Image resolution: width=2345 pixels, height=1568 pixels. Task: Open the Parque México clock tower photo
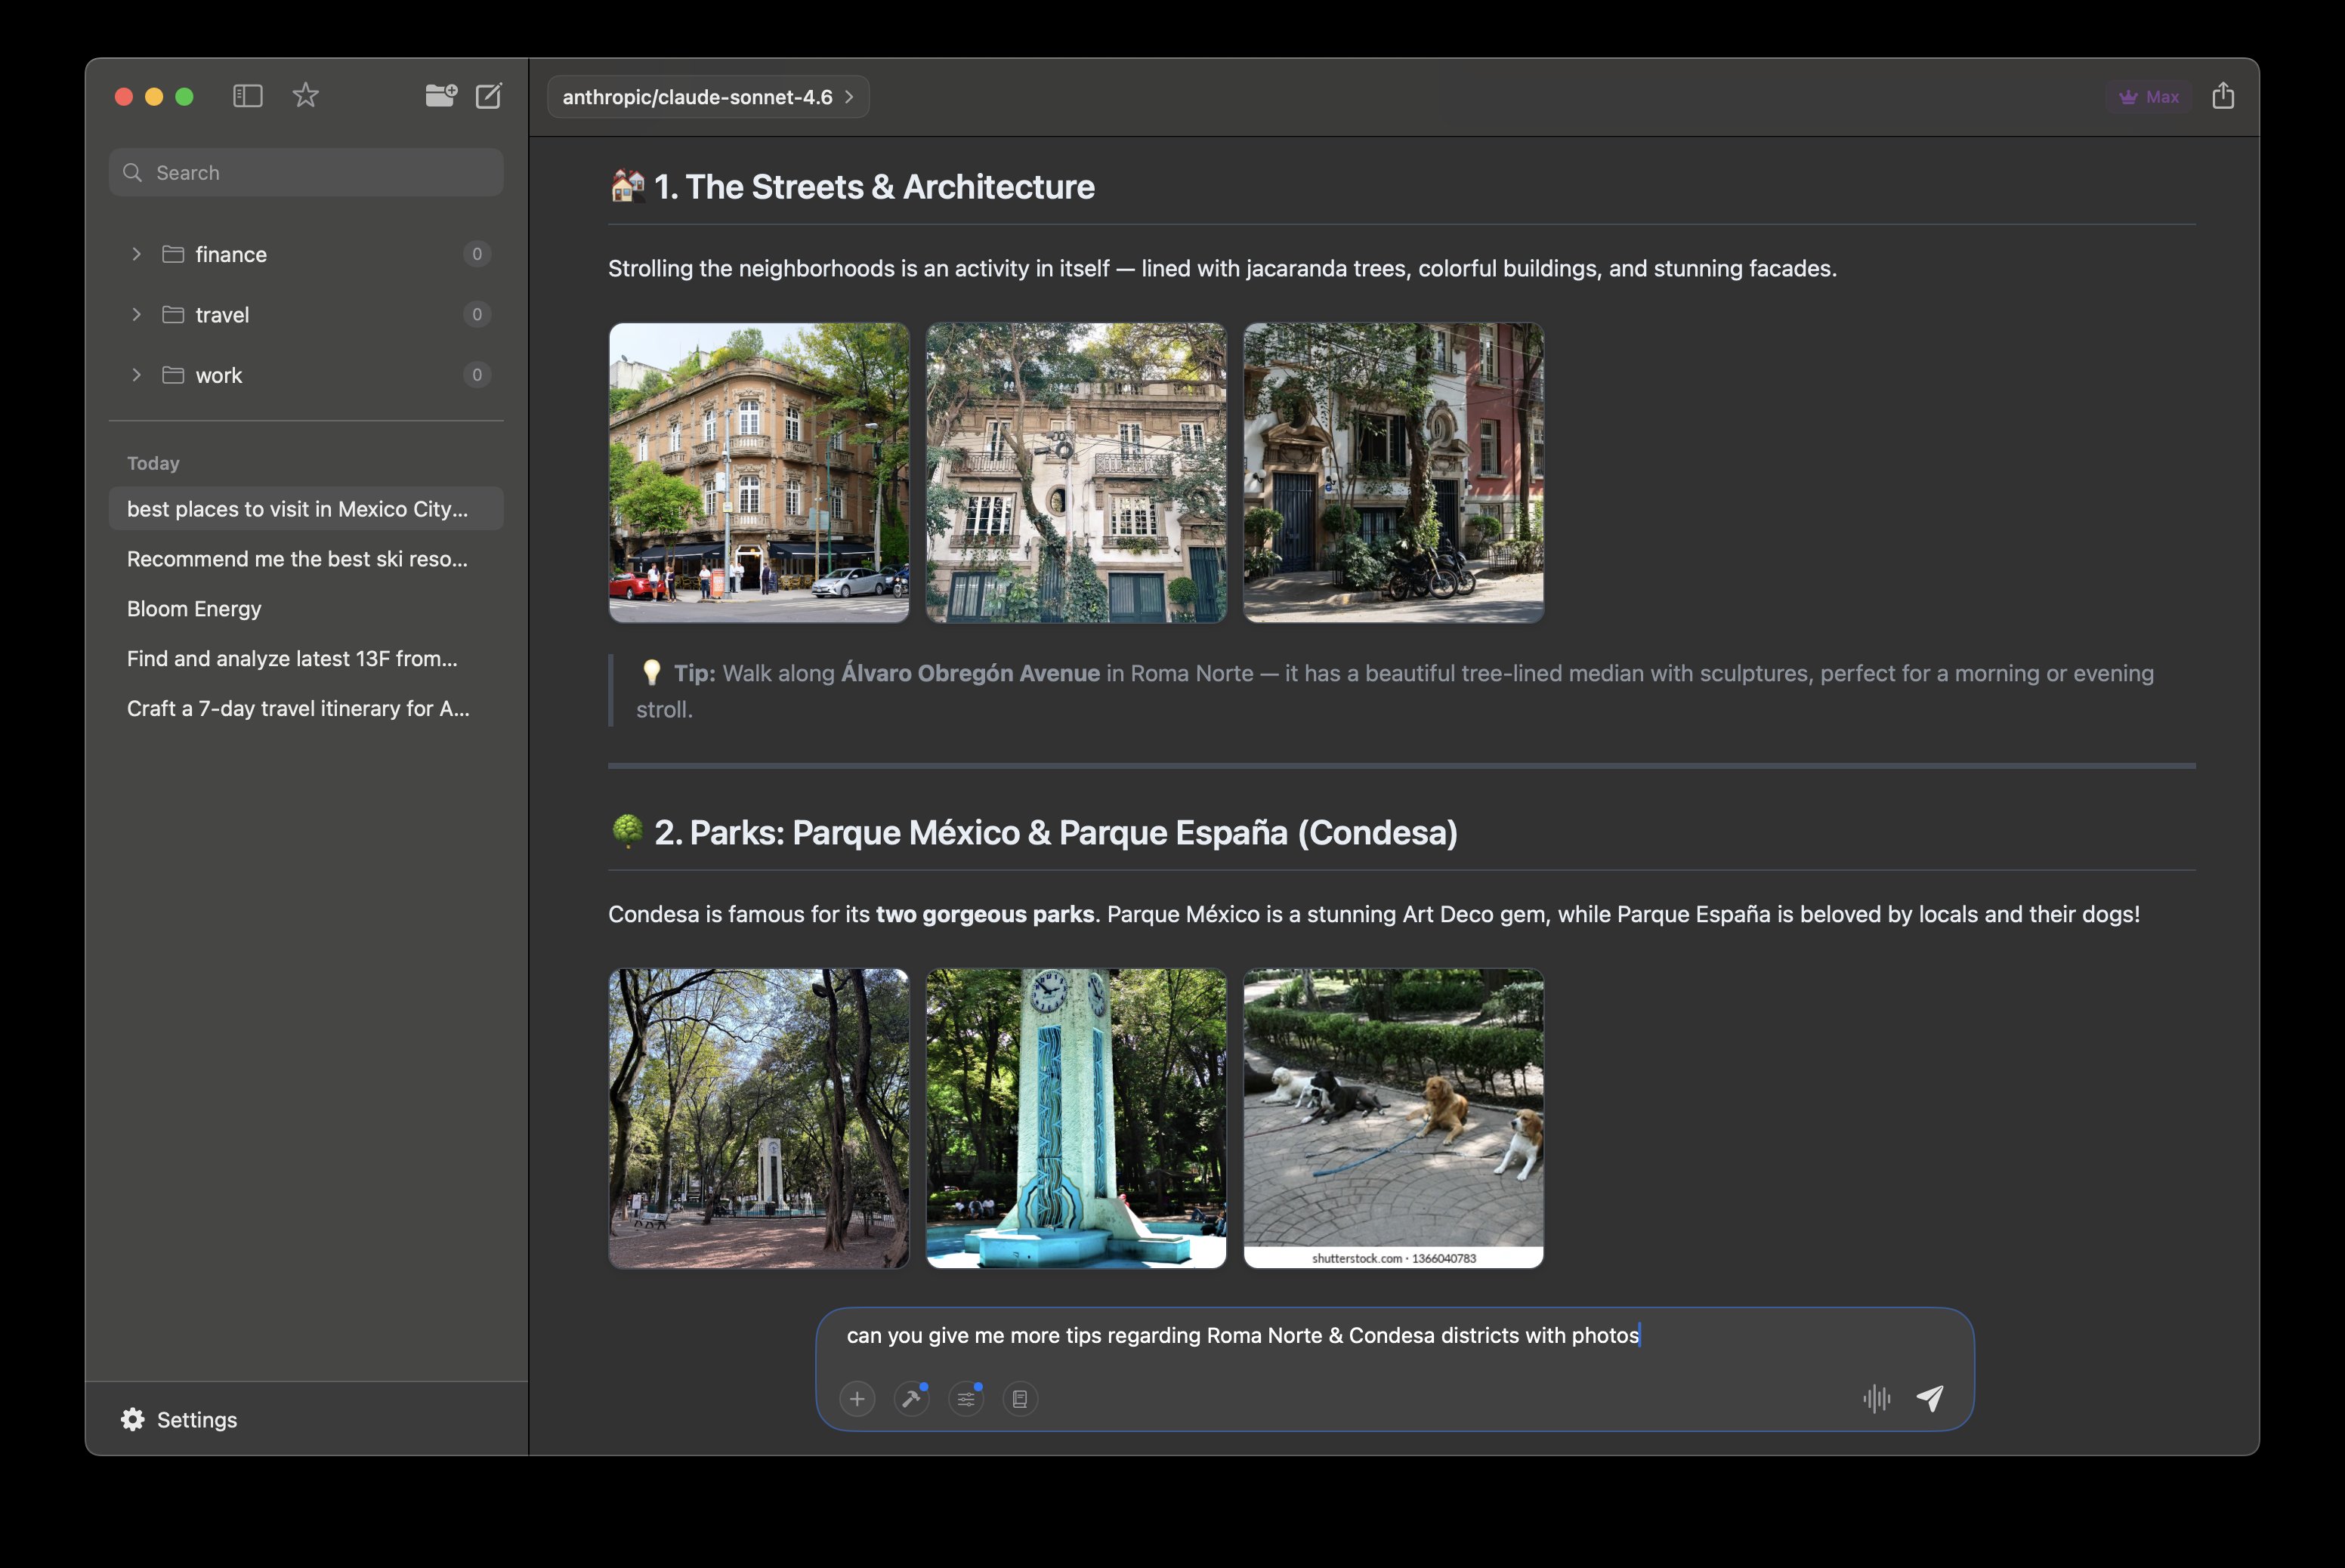(x=1076, y=1118)
